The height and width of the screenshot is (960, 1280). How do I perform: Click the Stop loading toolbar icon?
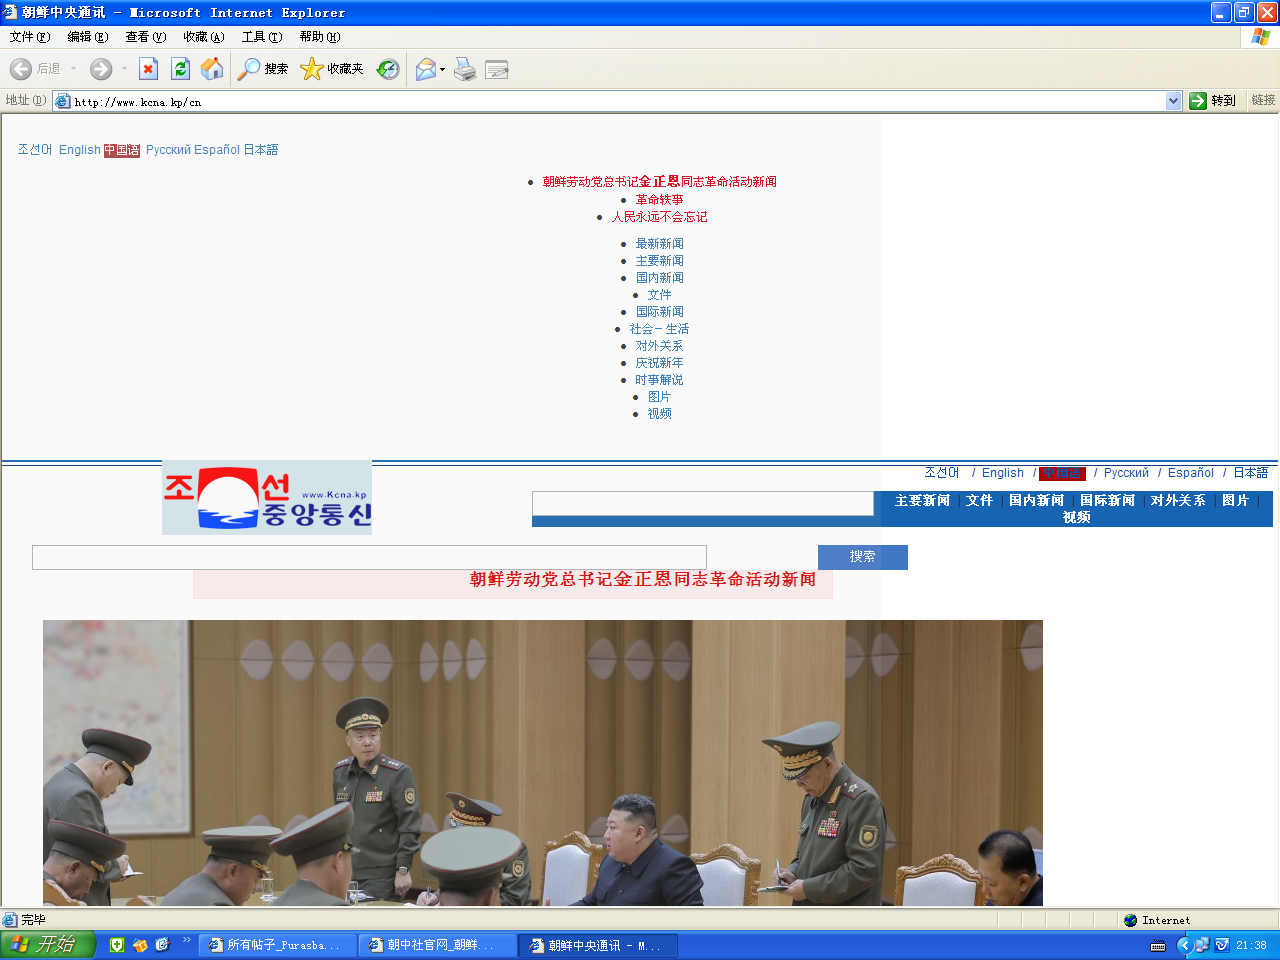pyautogui.click(x=148, y=69)
